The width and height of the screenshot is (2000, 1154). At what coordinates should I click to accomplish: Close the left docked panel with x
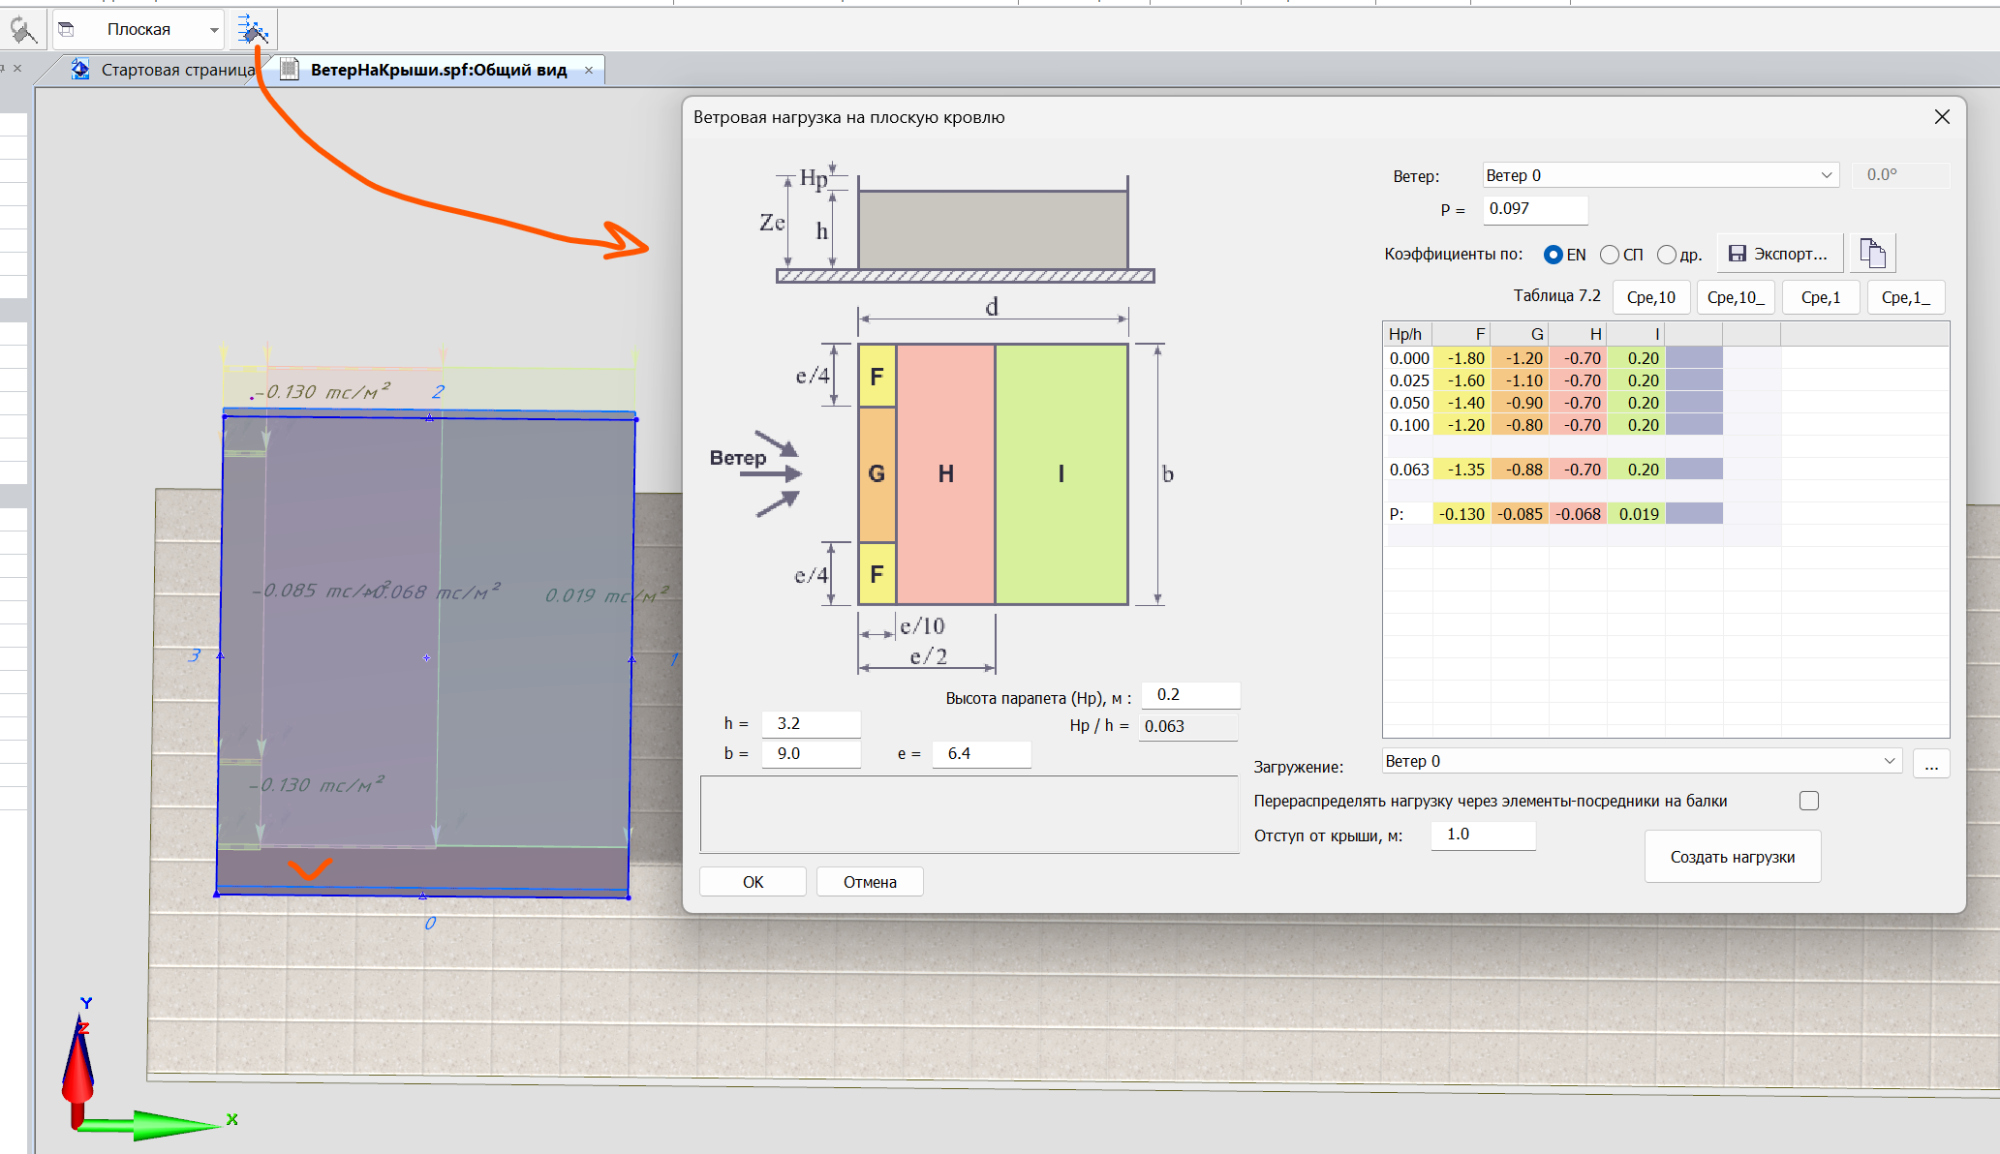click(17, 68)
